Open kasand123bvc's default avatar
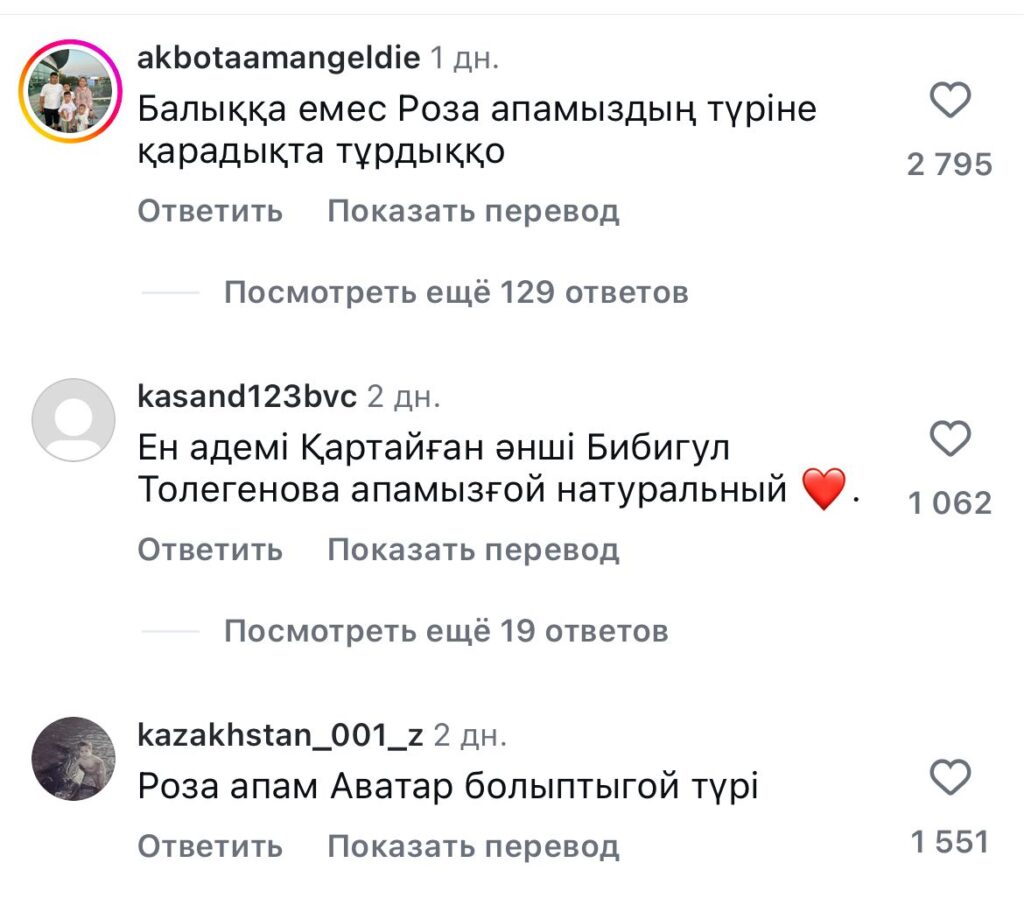The image size is (1024, 898). [74, 420]
